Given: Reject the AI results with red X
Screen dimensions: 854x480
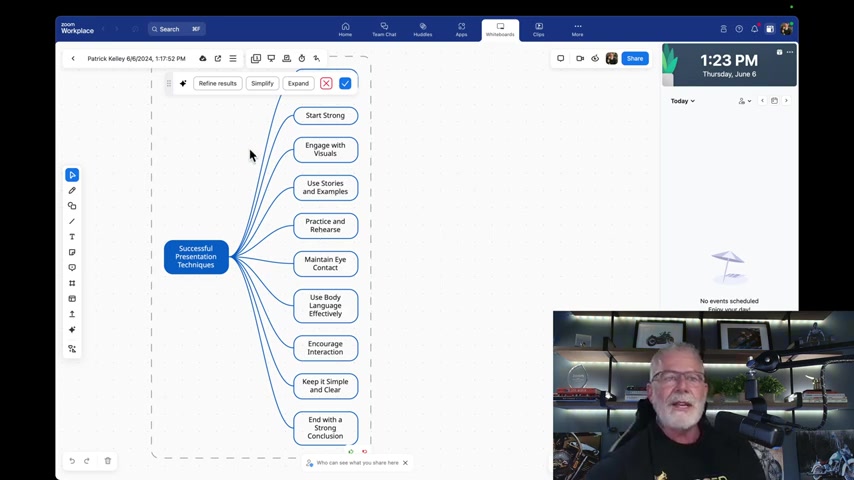Looking at the screenshot, I should [326, 83].
